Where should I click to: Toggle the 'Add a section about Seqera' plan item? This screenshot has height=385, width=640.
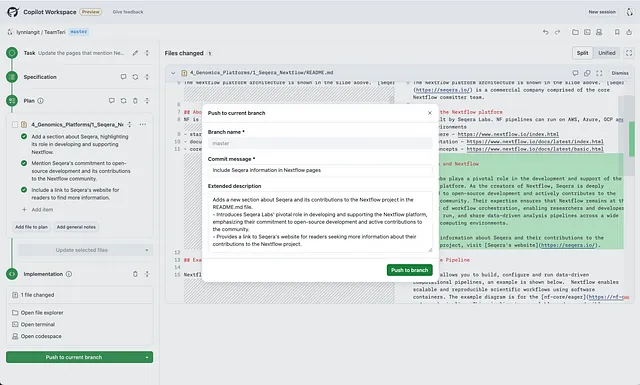click(24, 136)
